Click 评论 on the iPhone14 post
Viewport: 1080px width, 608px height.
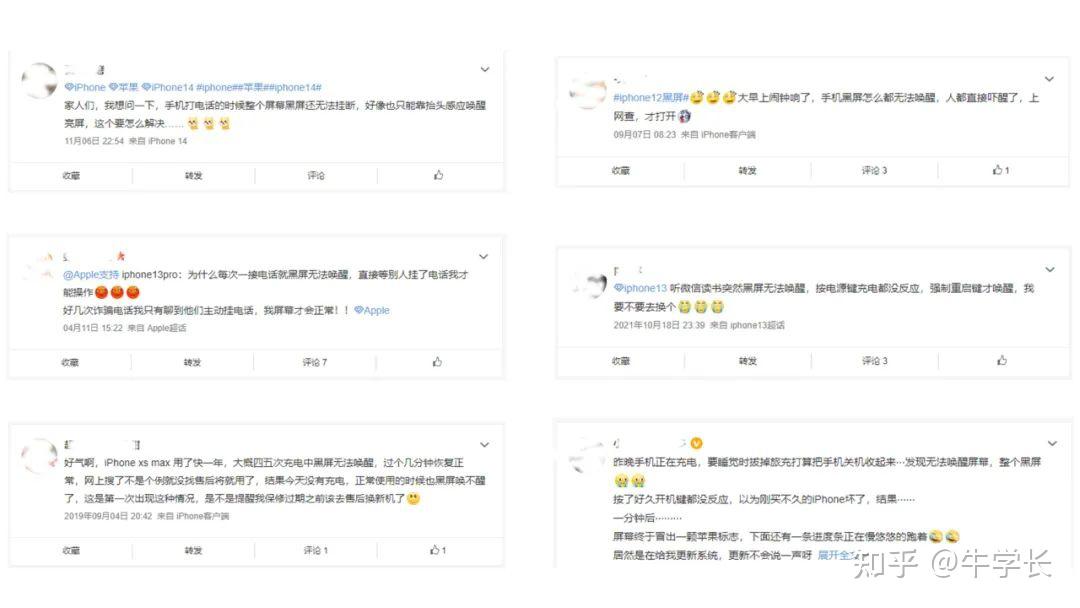click(x=316, y=176)
